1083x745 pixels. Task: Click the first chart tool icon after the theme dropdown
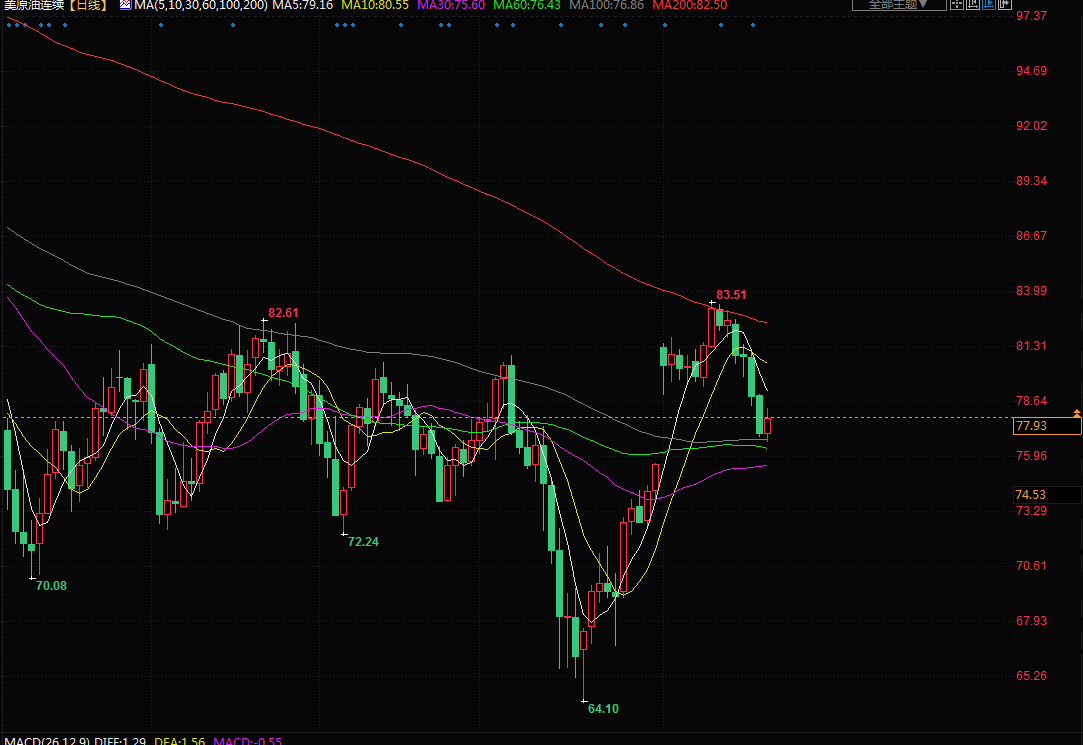pyautogui.click(x=956, y=4)
